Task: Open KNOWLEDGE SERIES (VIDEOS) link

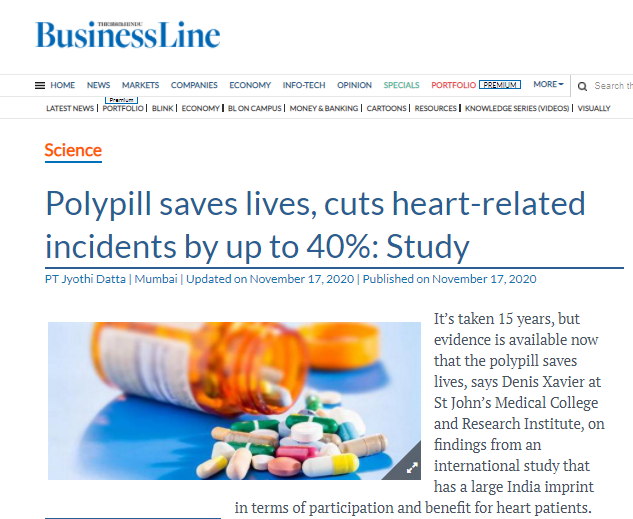Action: coord(517,108)
